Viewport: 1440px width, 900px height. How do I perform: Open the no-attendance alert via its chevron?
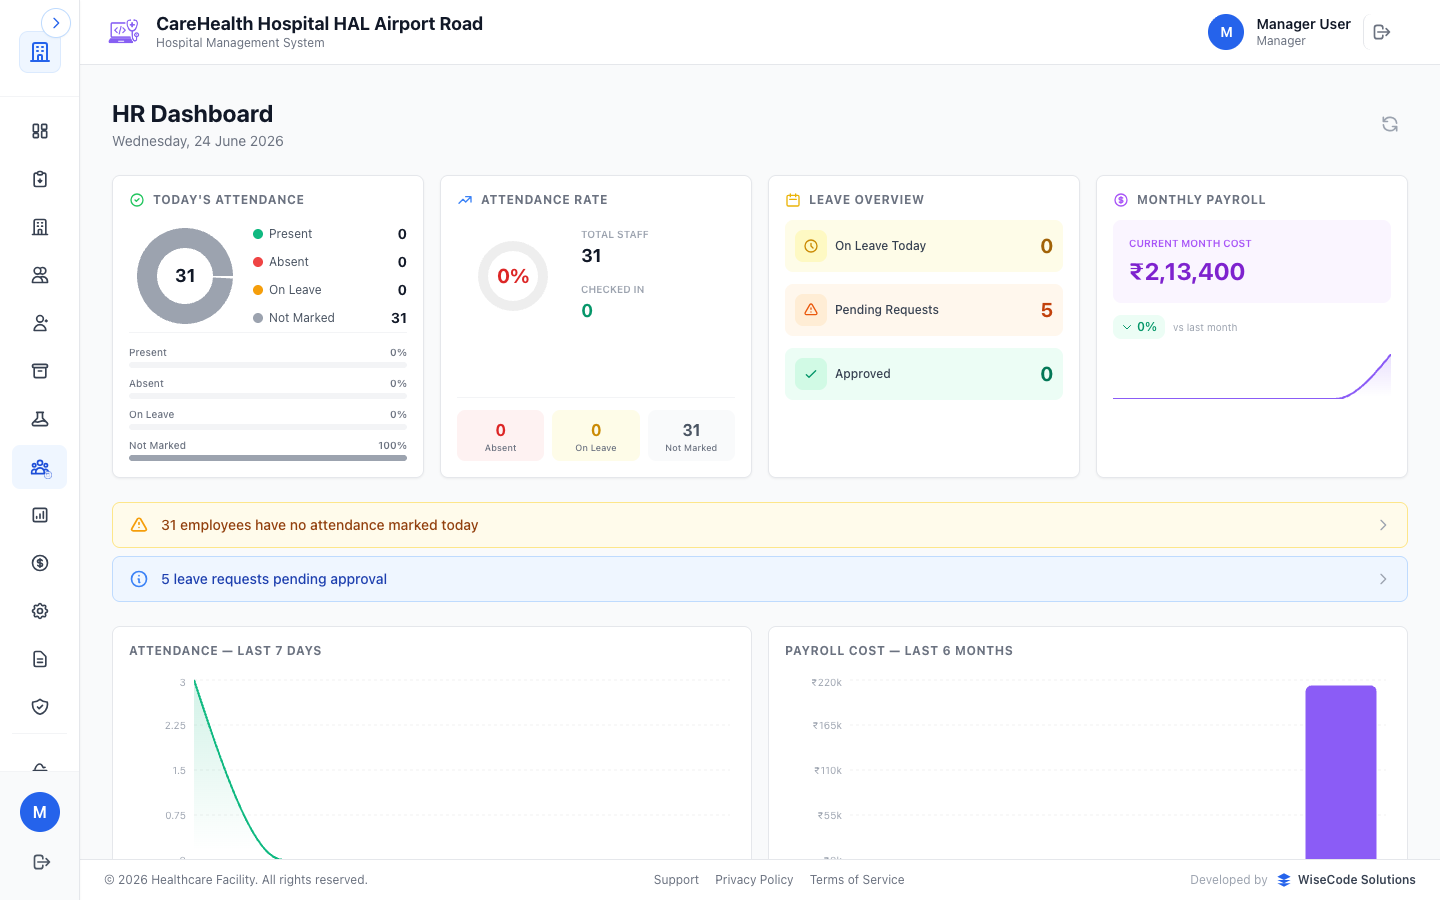pos(1383,525)
